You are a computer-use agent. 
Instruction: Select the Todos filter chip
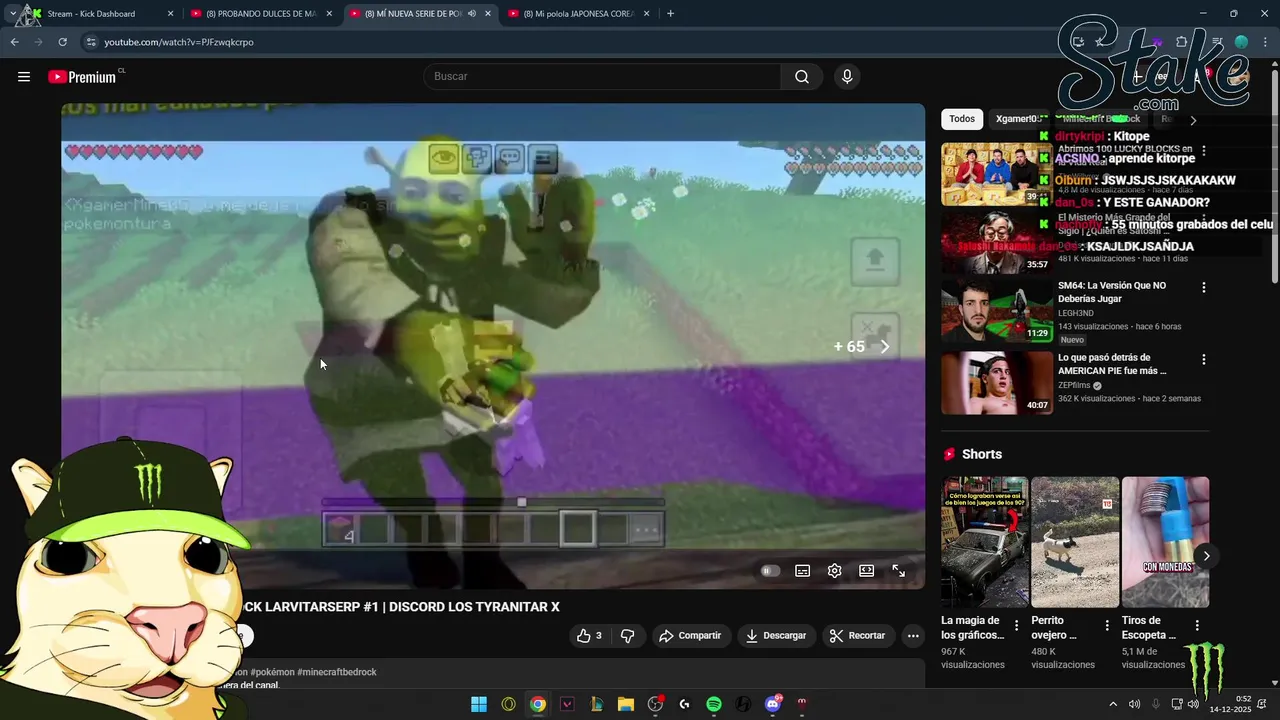point(962,119)
